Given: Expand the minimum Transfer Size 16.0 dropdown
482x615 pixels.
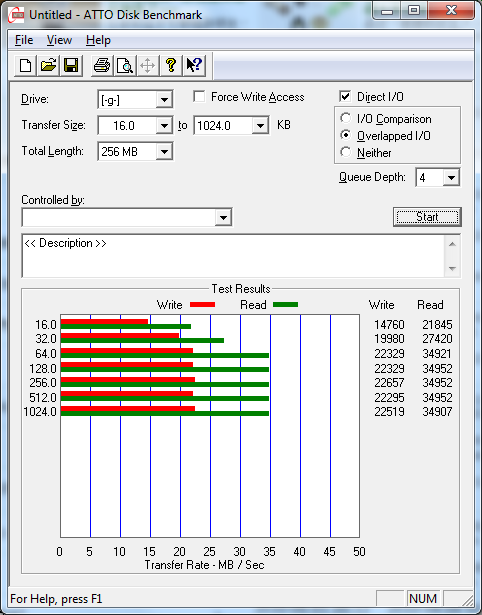Looking at the screenshot, I should pos(164,126).
